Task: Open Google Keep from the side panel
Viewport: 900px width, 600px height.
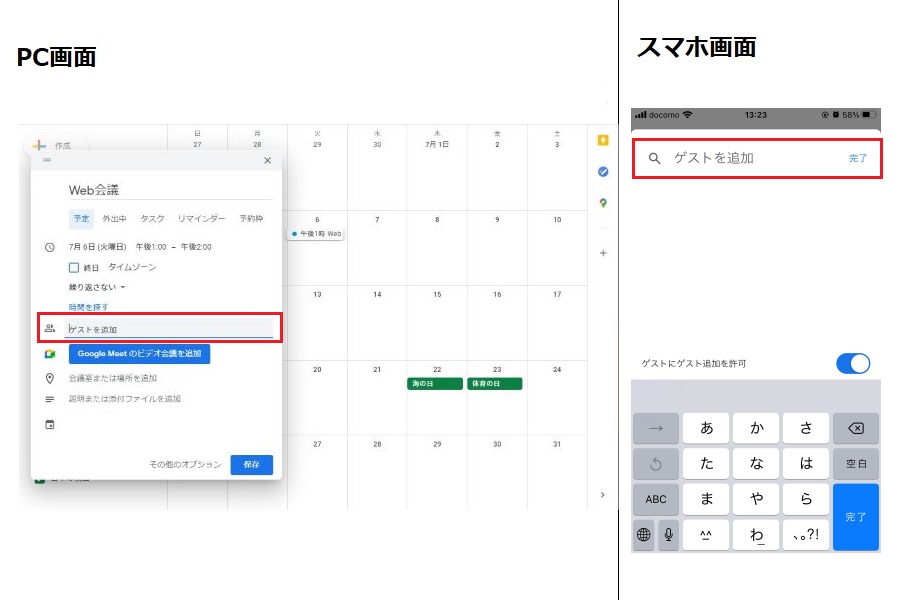Action: click(603, 140)
